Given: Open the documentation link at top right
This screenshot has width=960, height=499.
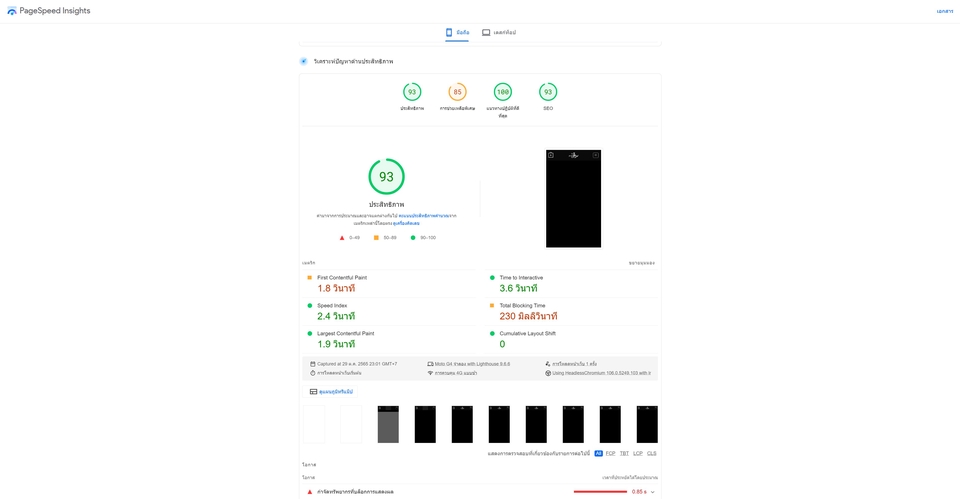Looking at the screenshot, I should [944, 11].
